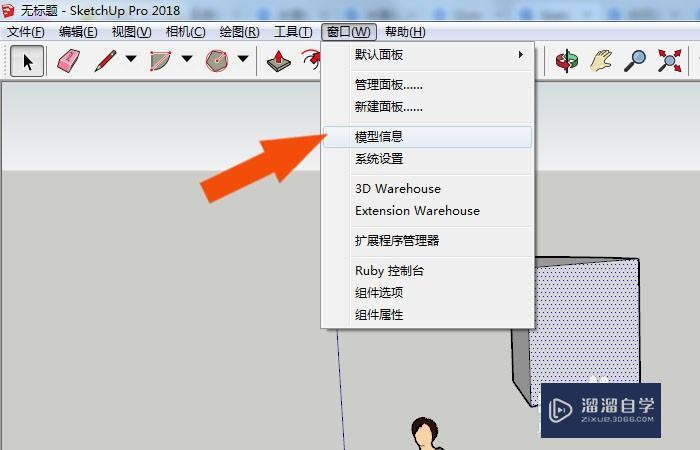Open Extension Warehouse entry
This screenshot has width=700, height=450.
429,211
